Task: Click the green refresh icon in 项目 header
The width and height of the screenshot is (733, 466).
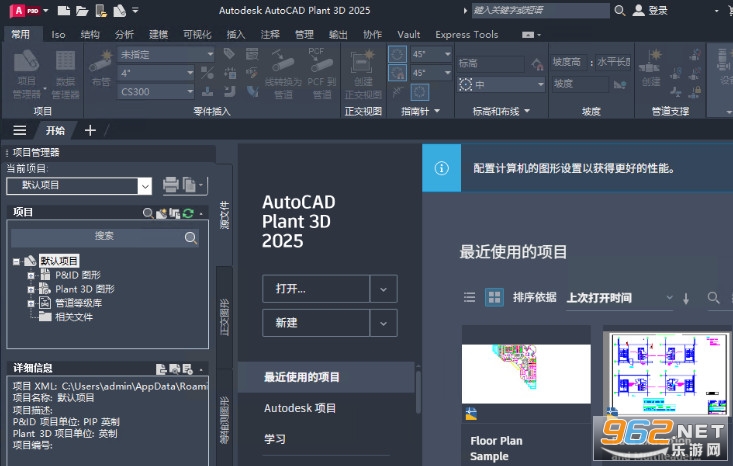Action: click(x=188, y=213)
